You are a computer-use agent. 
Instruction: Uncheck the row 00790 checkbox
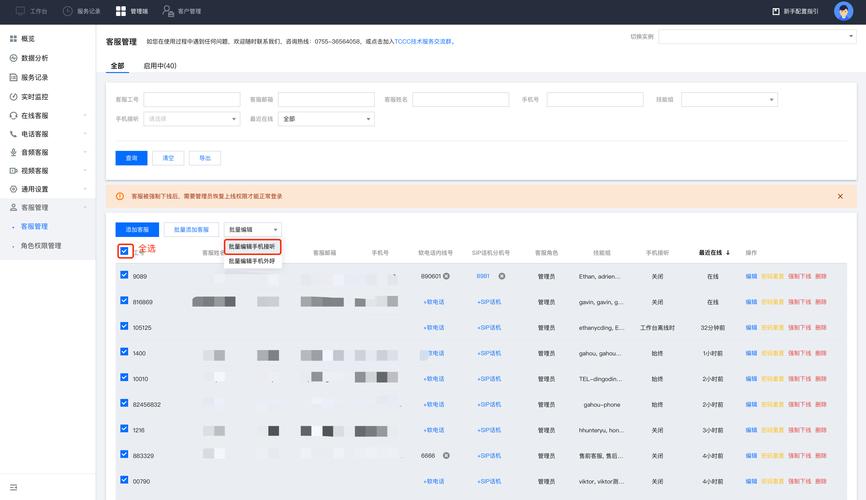[x=124, y=480]
